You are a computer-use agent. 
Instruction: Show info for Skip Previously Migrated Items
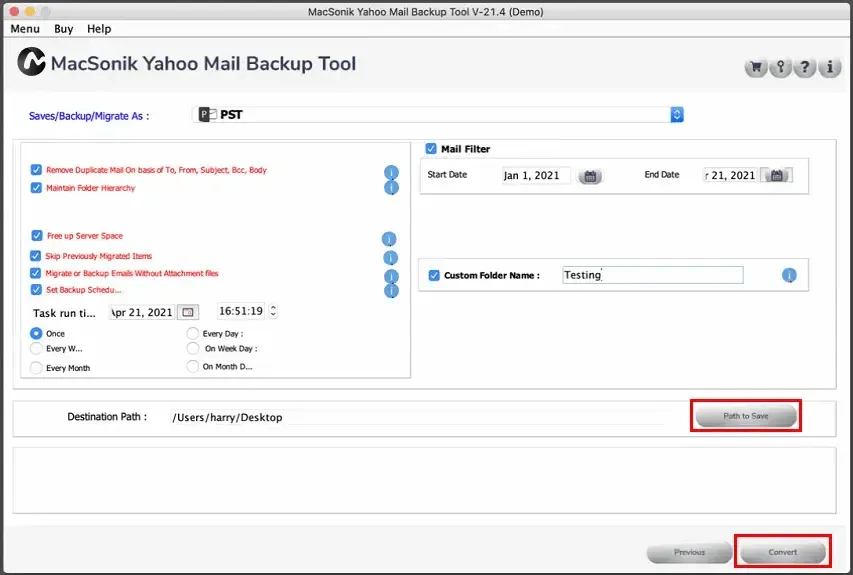(390, 257)
